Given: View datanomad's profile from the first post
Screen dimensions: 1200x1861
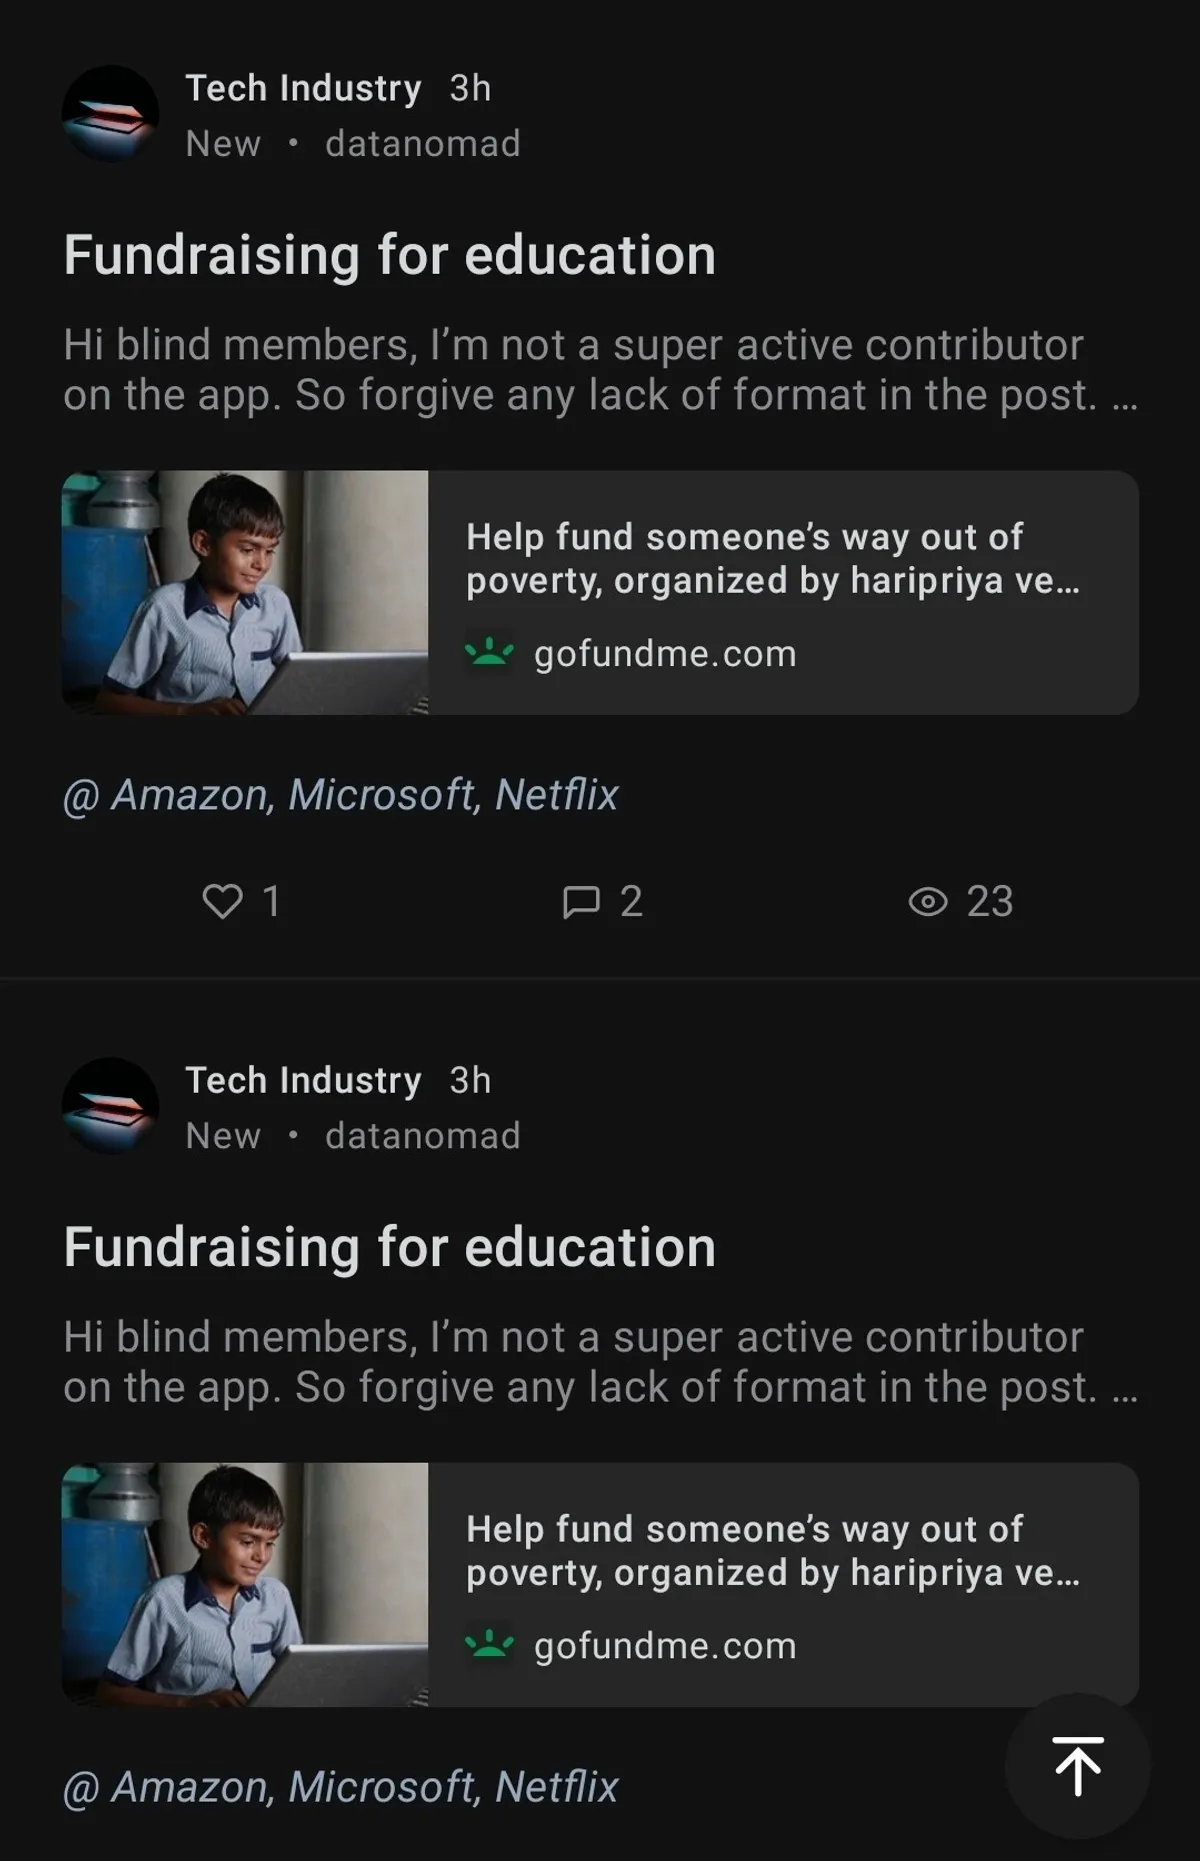Looking at the screenshot, I should coord(422,144).
